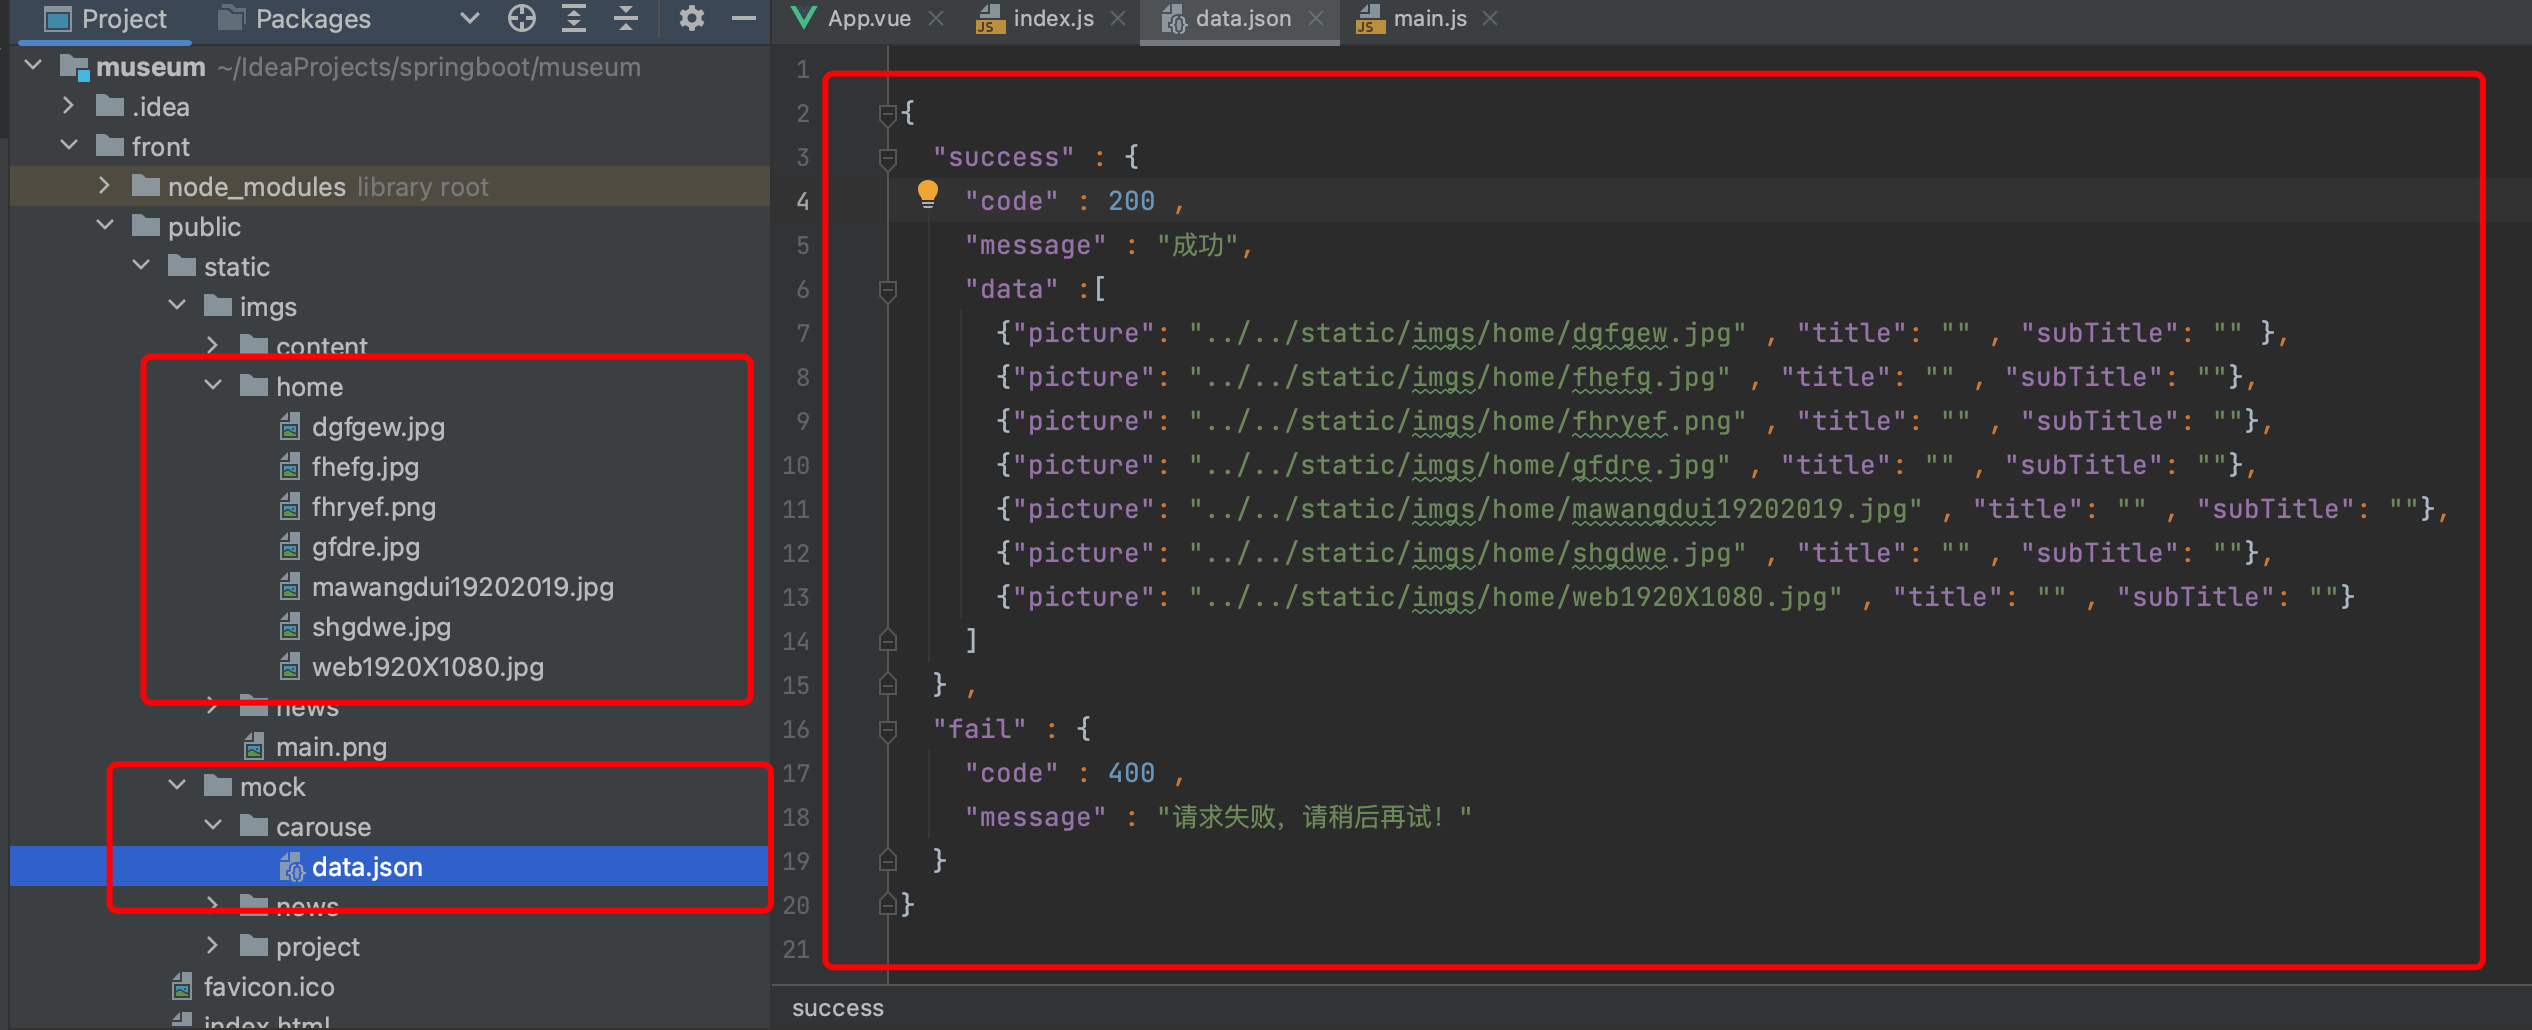2532x1030 pixels.
Task: Fold the success block at line 3
Action: pyautogui.click(x=887, y=158)
